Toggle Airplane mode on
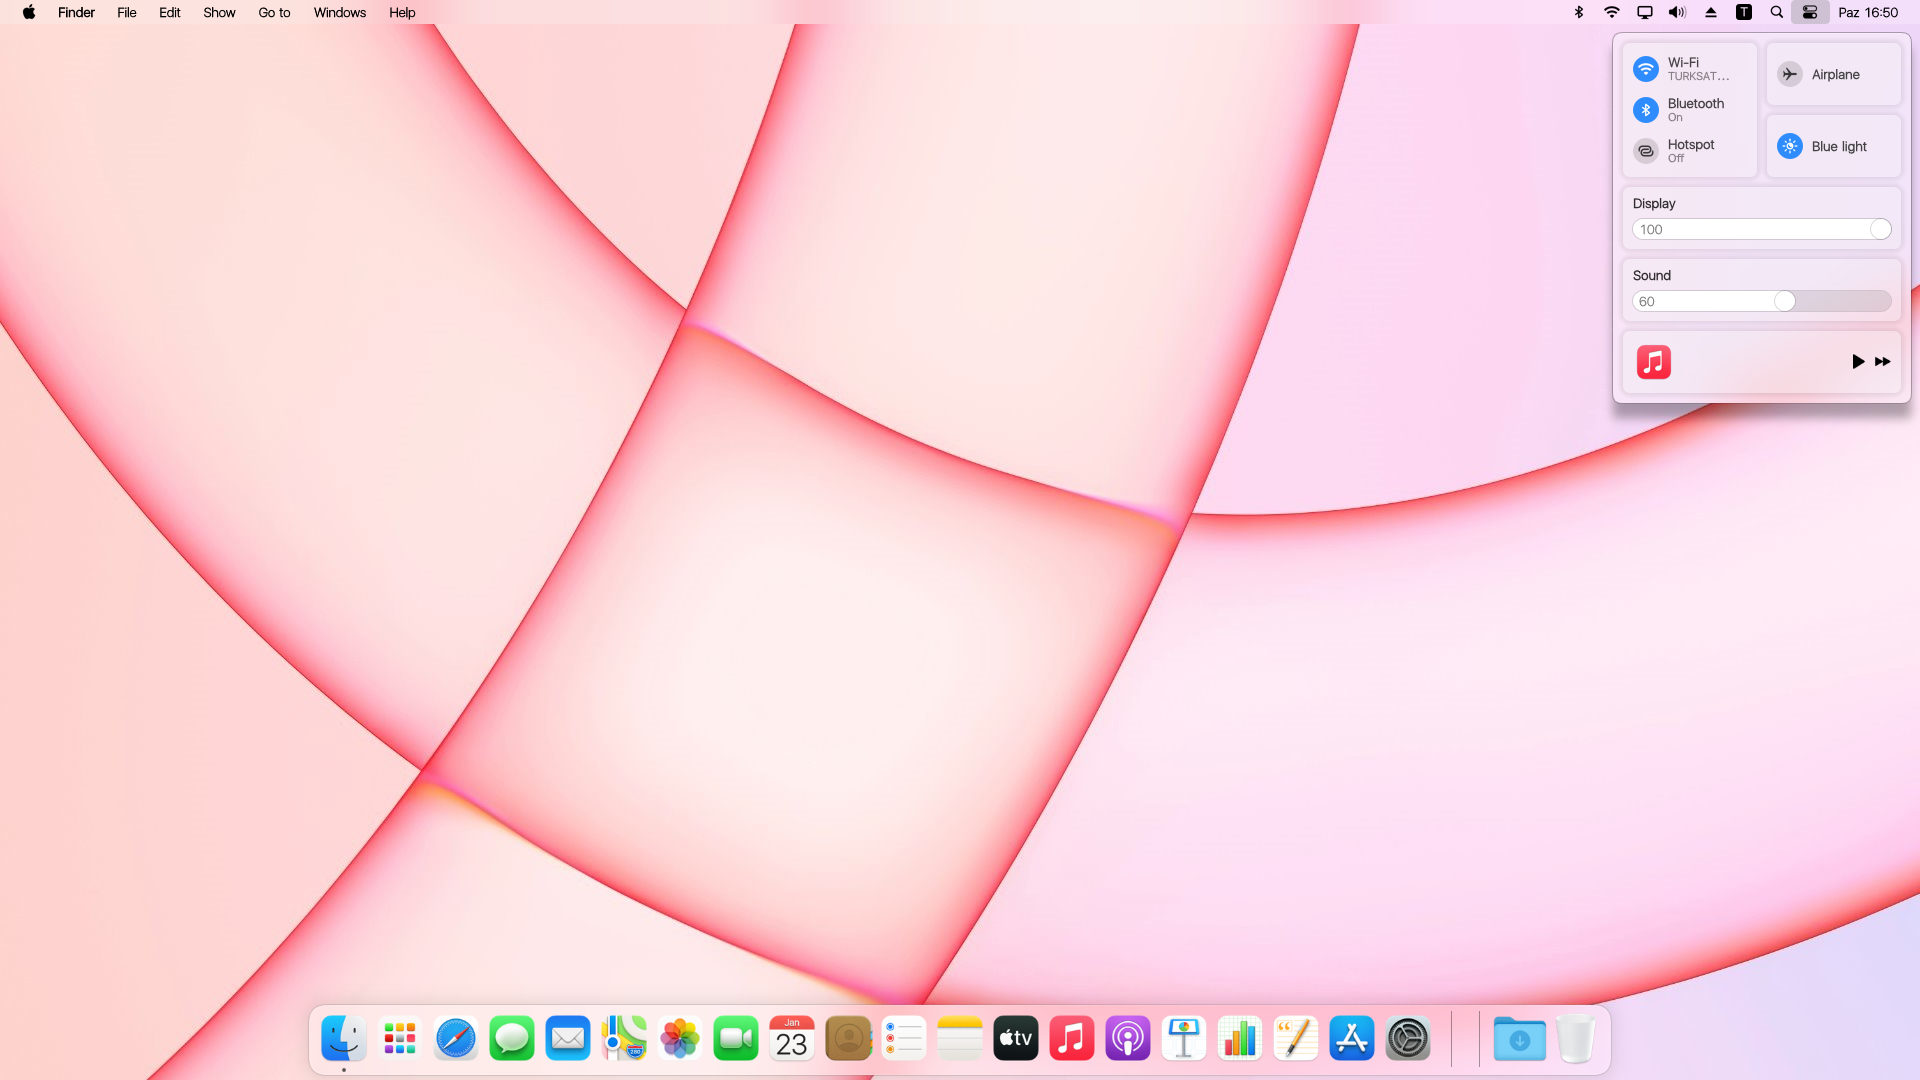Image resolution: width=1920 pixels, height=1080 pixels. (x=1790, y=74)
